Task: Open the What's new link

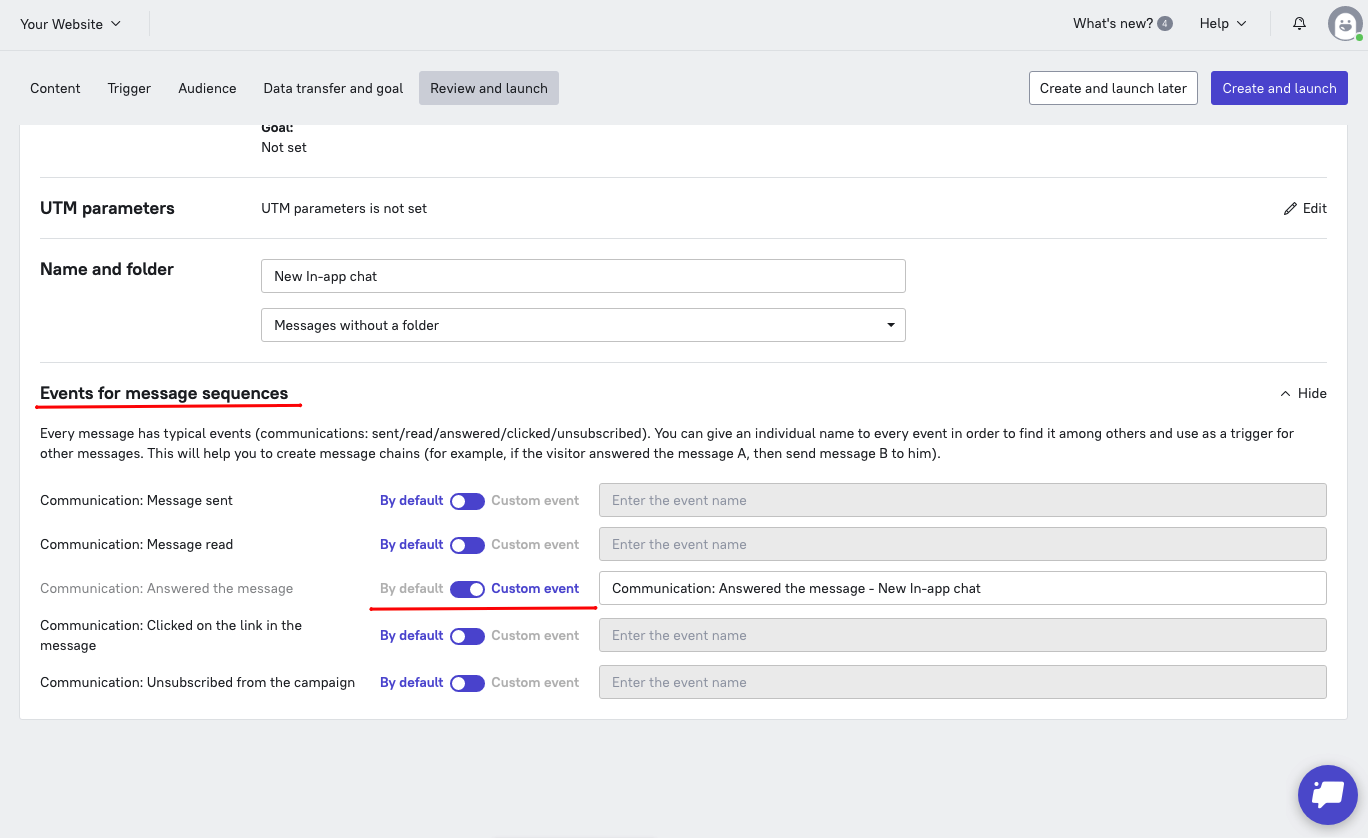Action: tap(1112, 24)
